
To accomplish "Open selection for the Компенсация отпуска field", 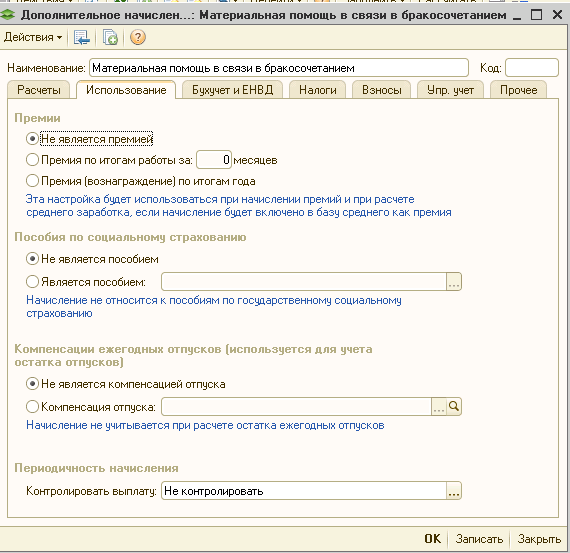I will coord(439,406).
